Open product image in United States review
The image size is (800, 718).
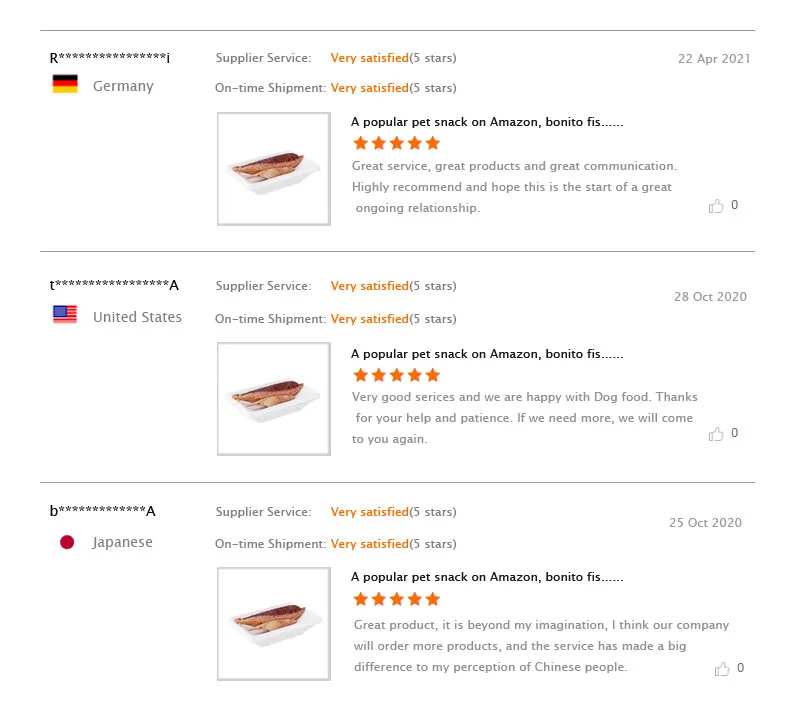(x=274, y=399)
